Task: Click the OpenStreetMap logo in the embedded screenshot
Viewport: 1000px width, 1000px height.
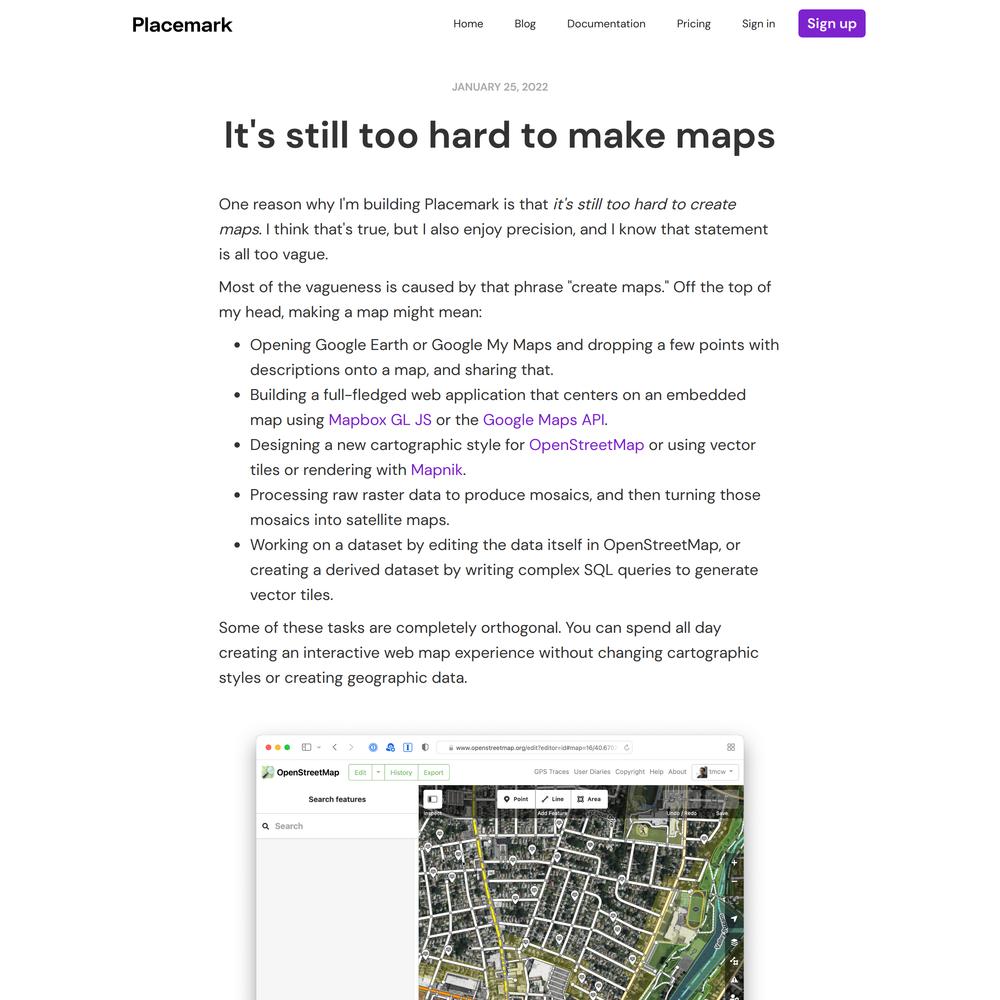Action: (x=300, y=772)
